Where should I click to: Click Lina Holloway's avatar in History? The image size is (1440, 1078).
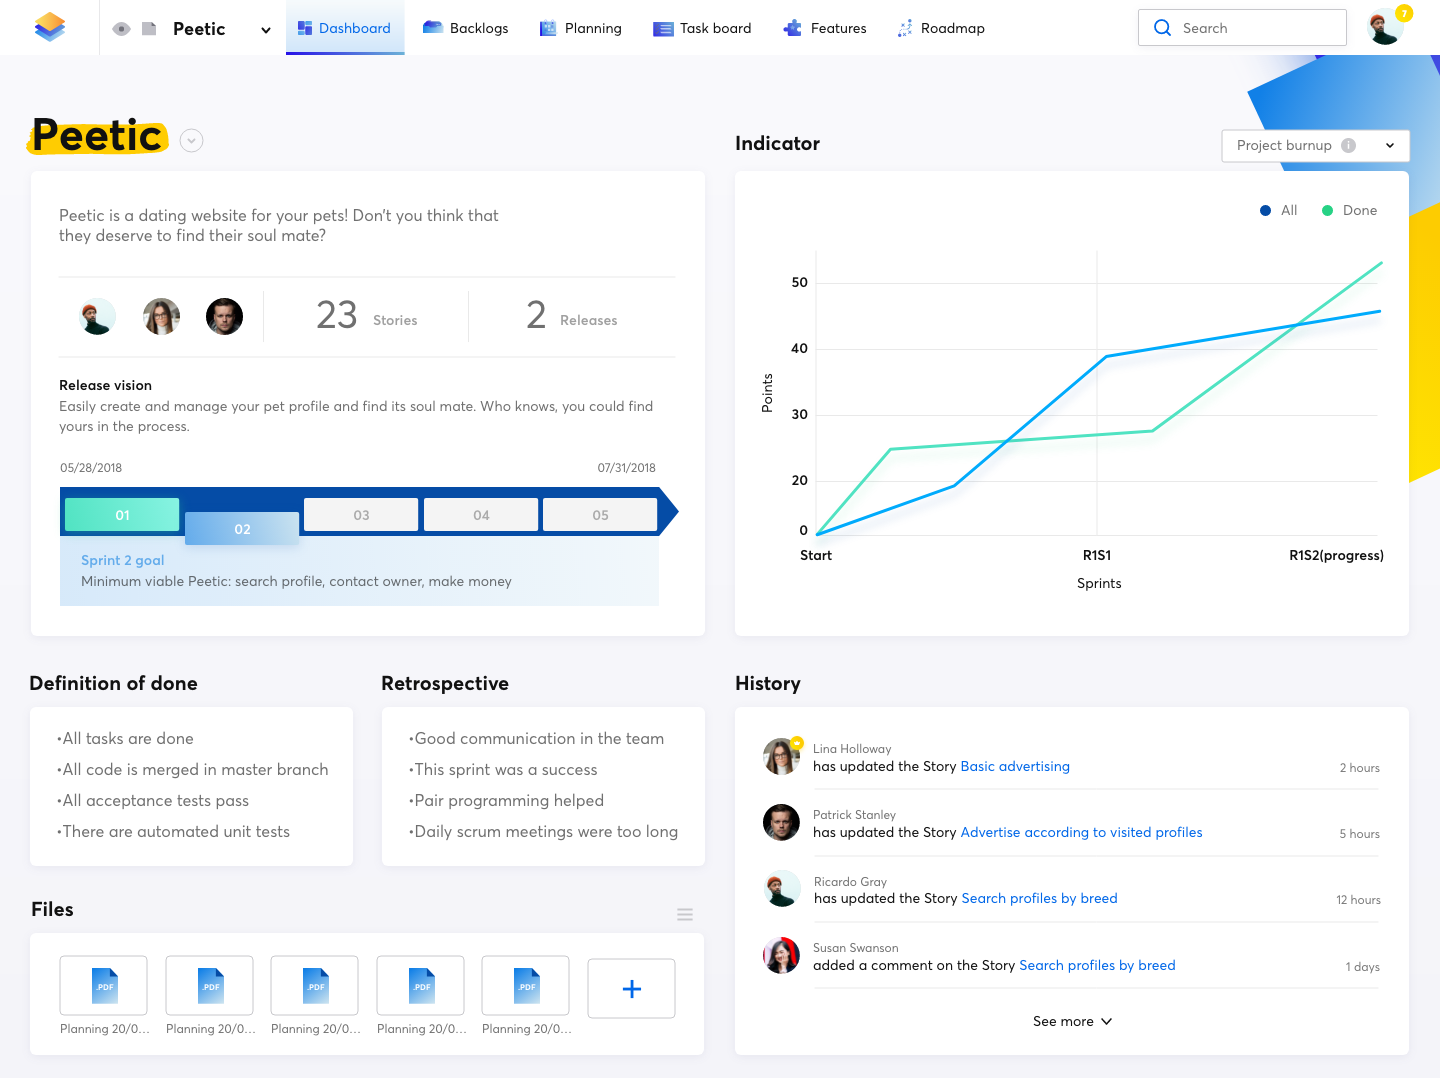781,757
